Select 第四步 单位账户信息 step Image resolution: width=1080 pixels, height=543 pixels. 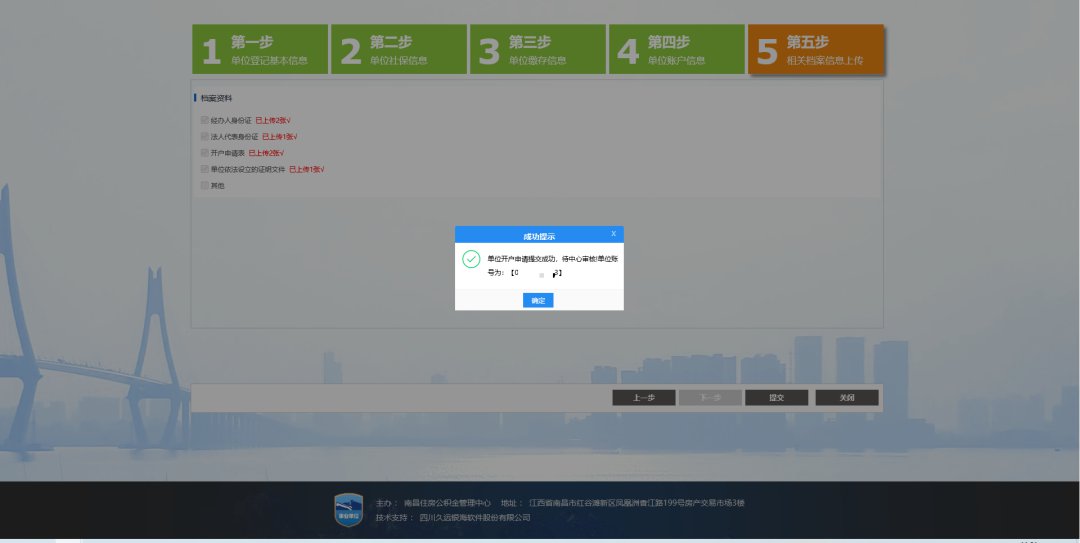pos(677,50)
